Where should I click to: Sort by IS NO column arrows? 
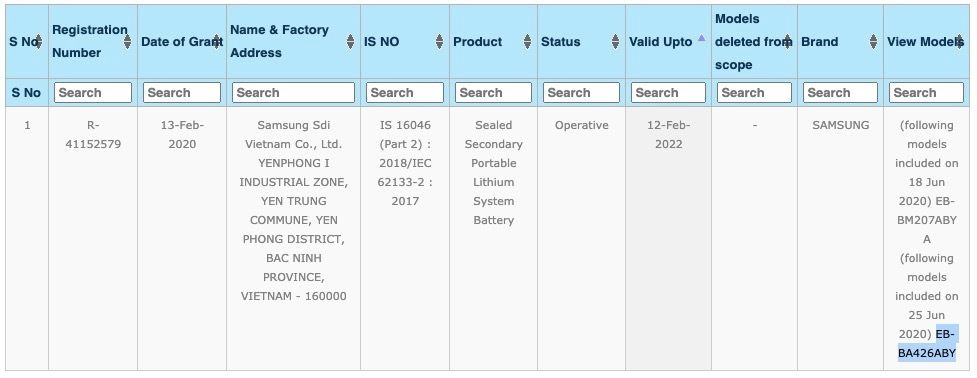tap(439, 42)
